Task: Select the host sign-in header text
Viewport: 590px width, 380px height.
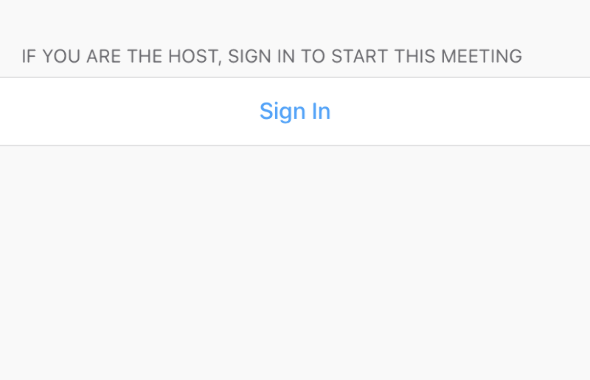Action: (x=272, y=56)
